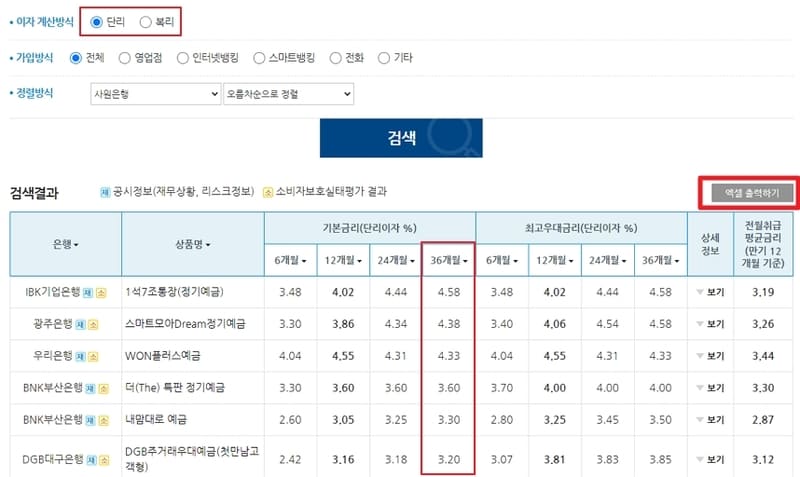Screen dimensions: 800x477
Task: Click the 공시정보 legend blue icon
Action: [x=105, y=192]
